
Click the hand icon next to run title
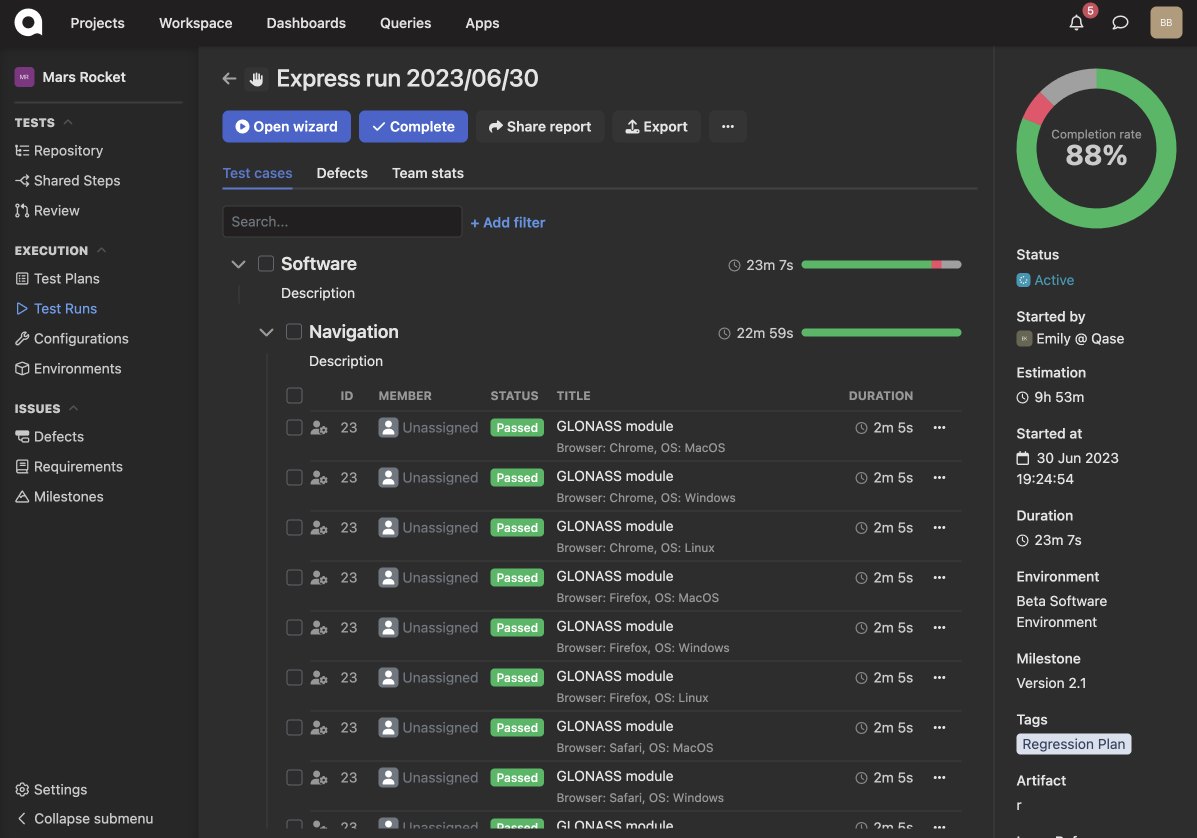pyautogui.click(x=257, y=79)
